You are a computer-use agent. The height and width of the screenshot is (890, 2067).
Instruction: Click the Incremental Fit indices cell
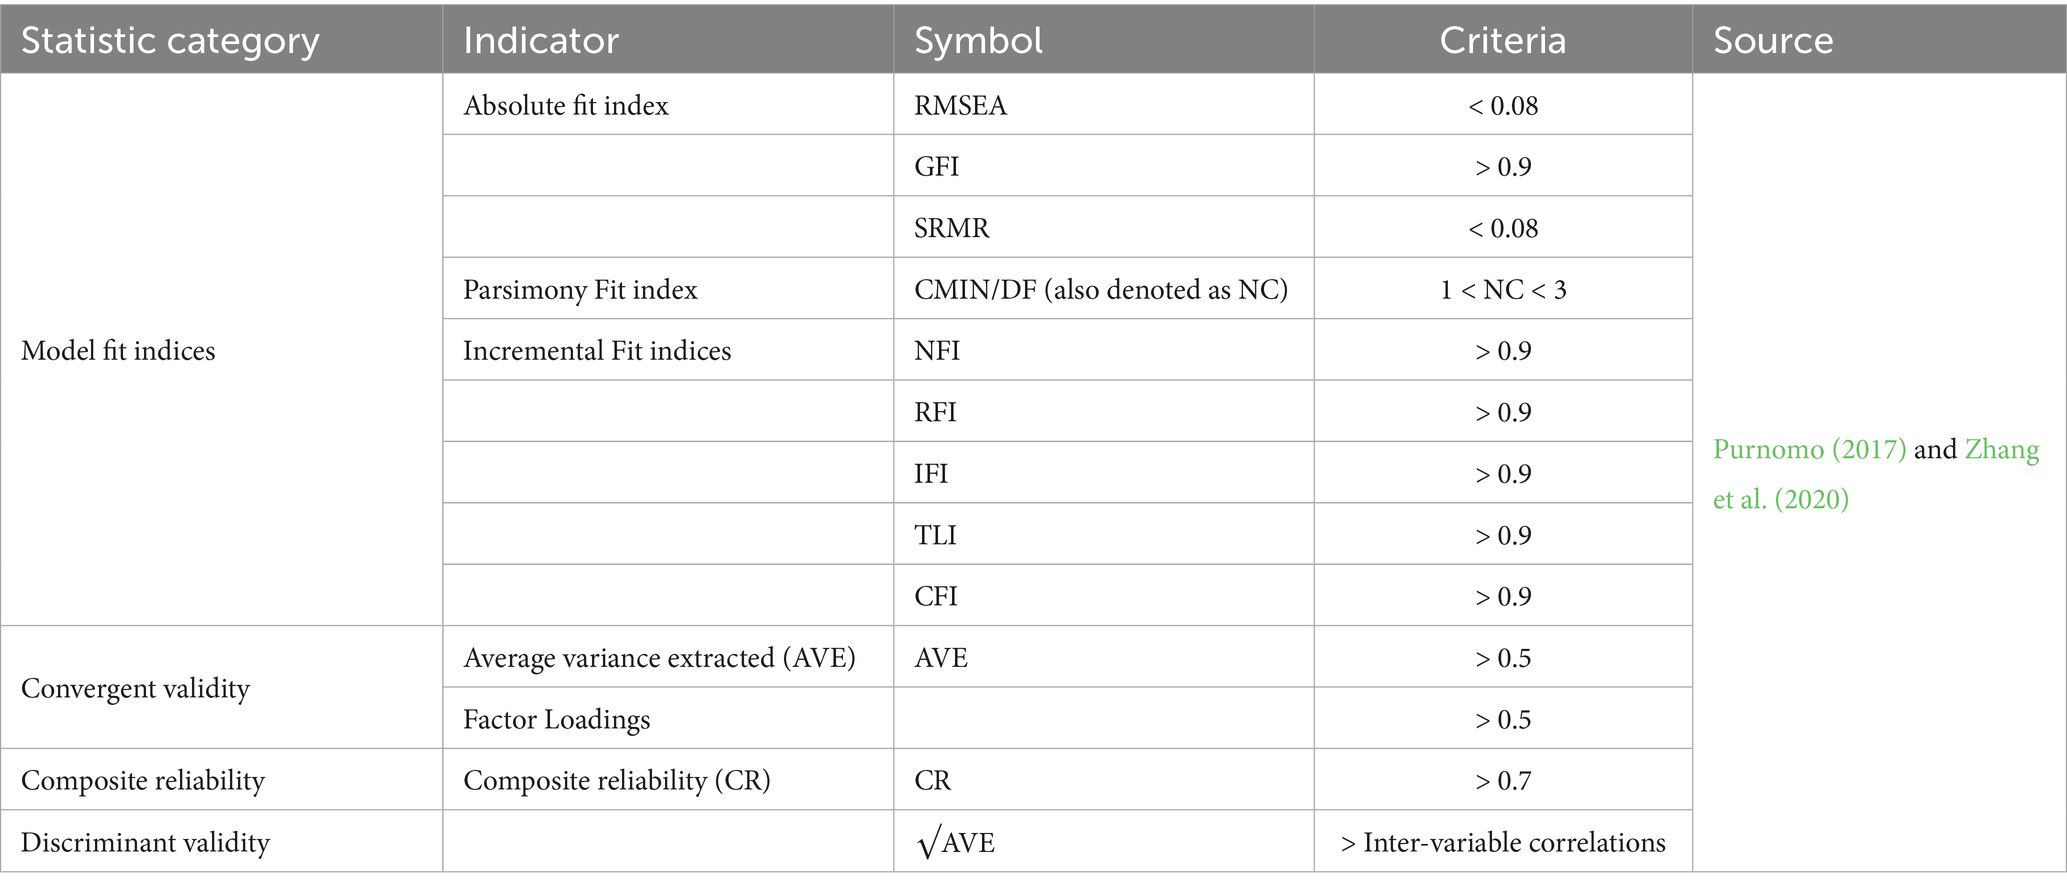tap(597, 351)
